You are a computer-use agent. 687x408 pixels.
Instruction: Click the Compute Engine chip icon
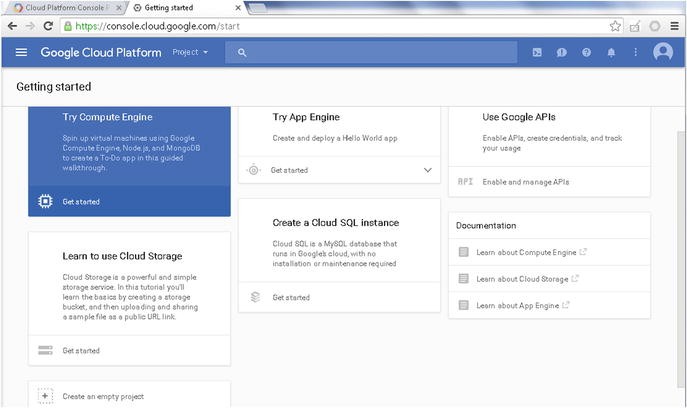coord(45,201)
